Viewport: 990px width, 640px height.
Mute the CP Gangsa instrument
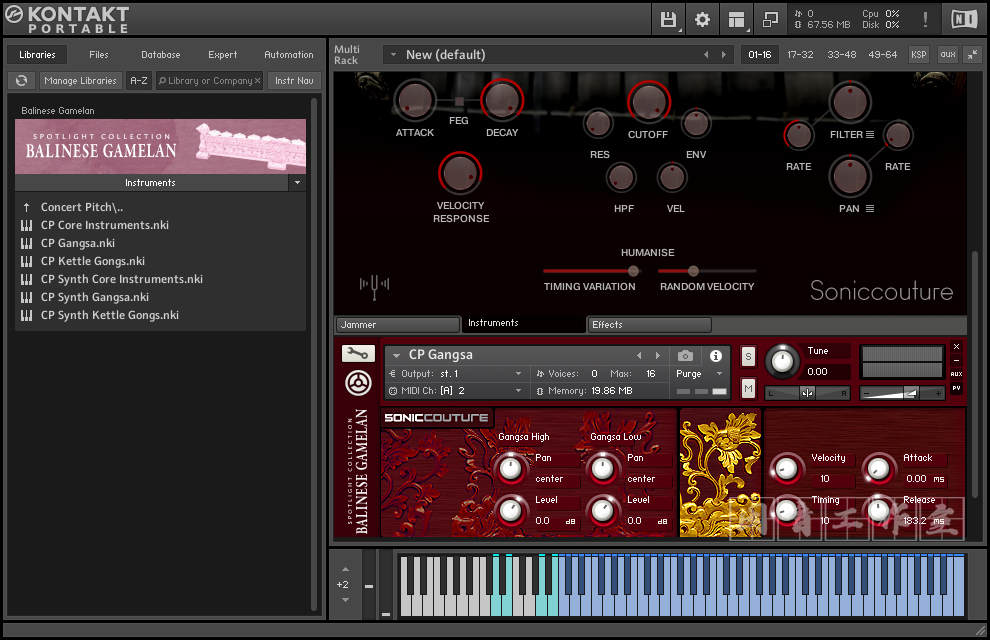[748, 388]
